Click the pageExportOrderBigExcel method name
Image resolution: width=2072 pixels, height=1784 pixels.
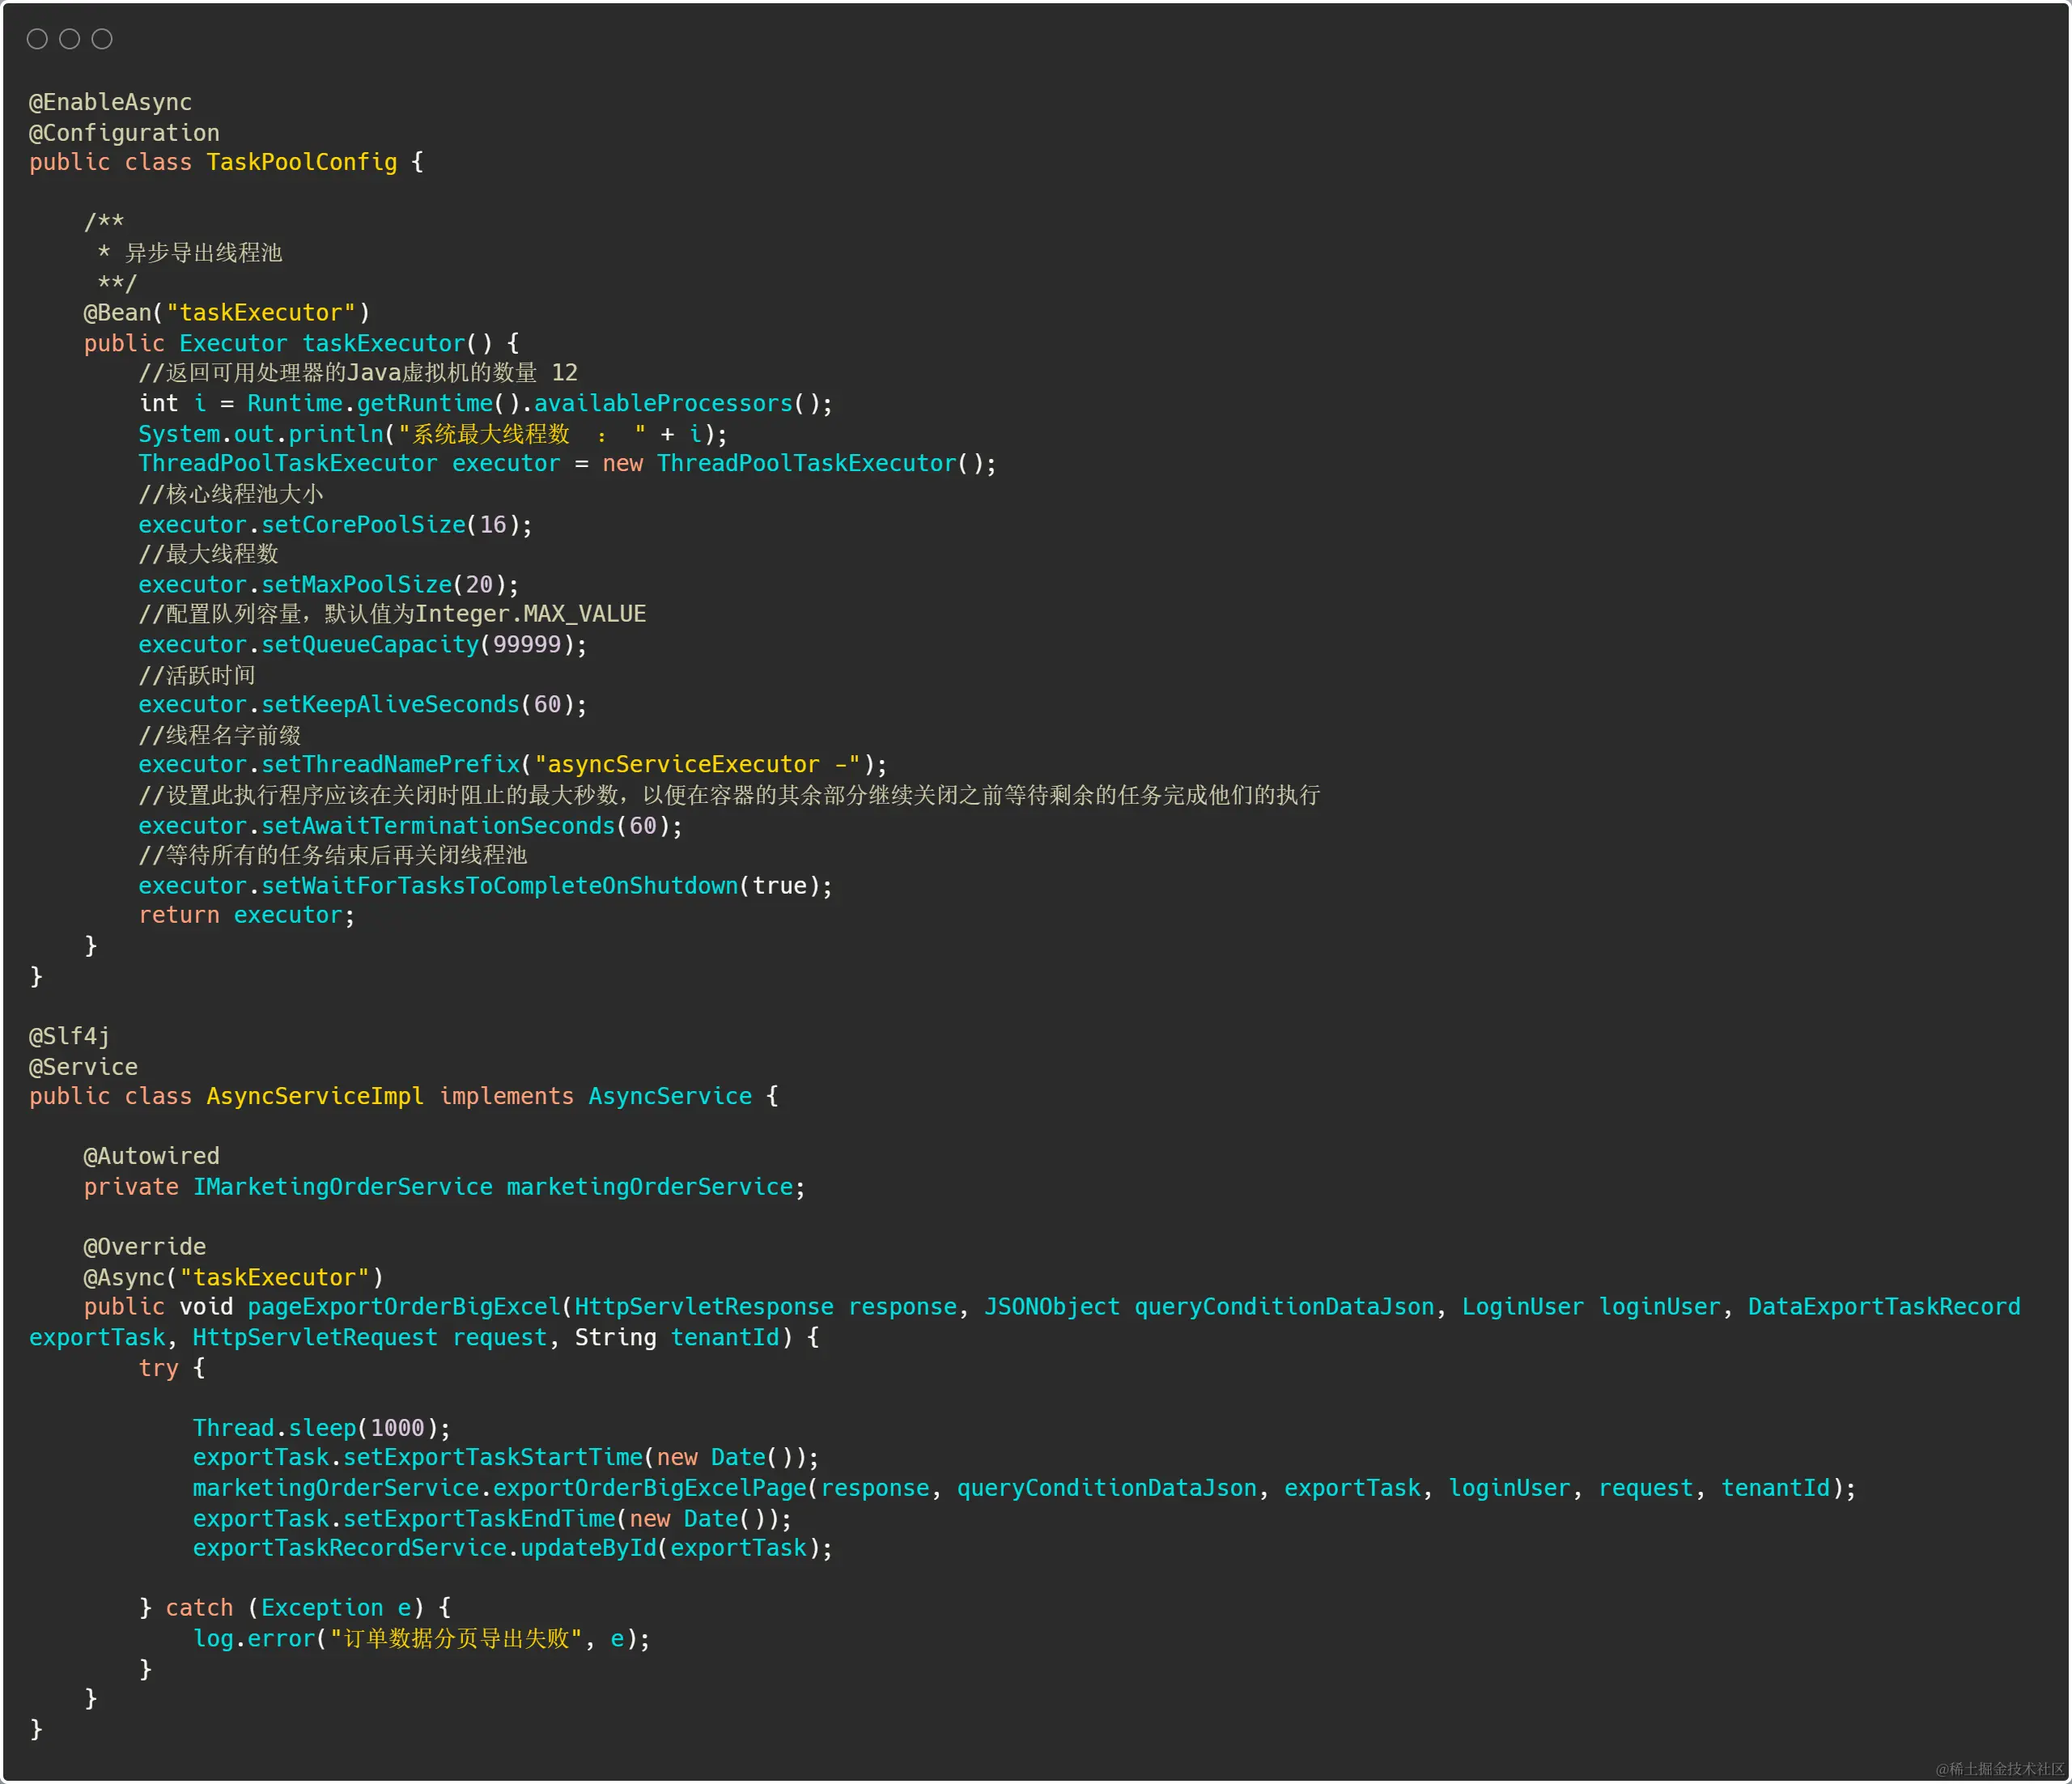click(404, 1307)
